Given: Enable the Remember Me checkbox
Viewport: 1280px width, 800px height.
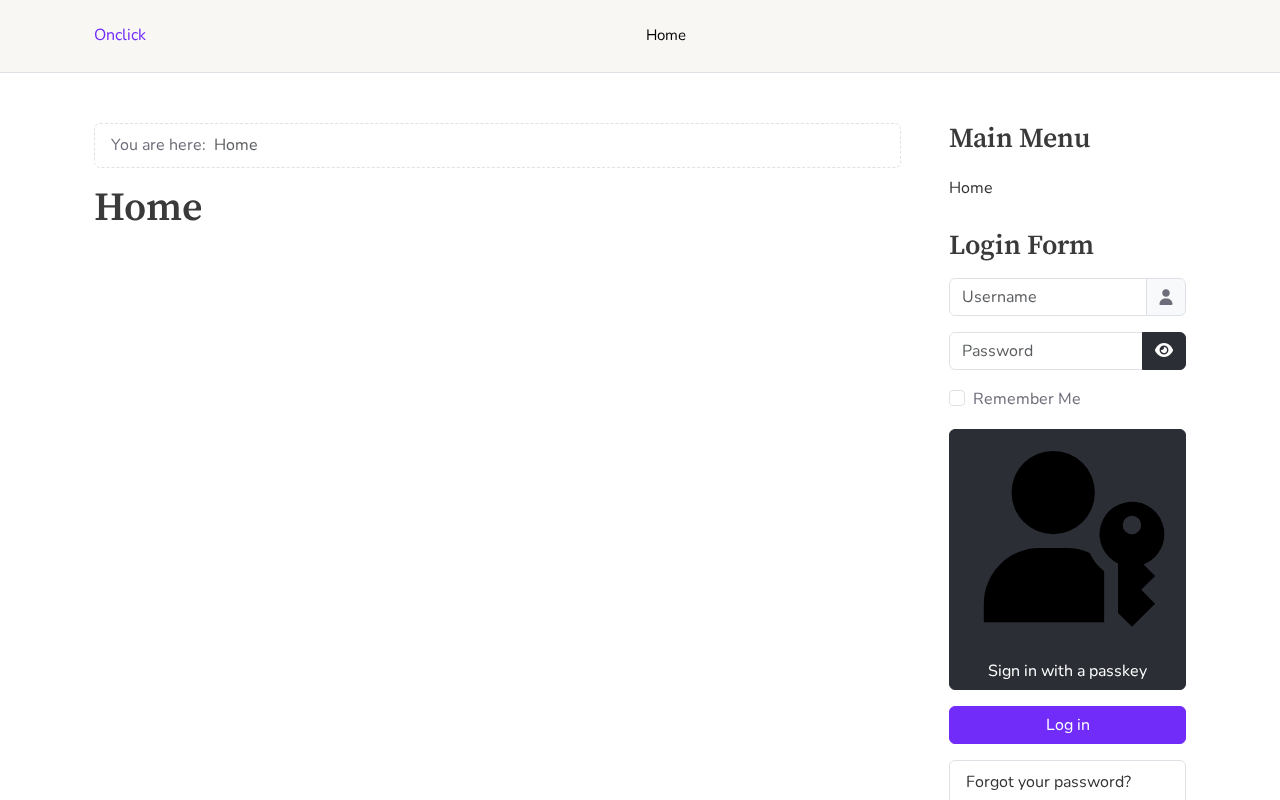Looking at the screenshot, I should click(957, 398).
